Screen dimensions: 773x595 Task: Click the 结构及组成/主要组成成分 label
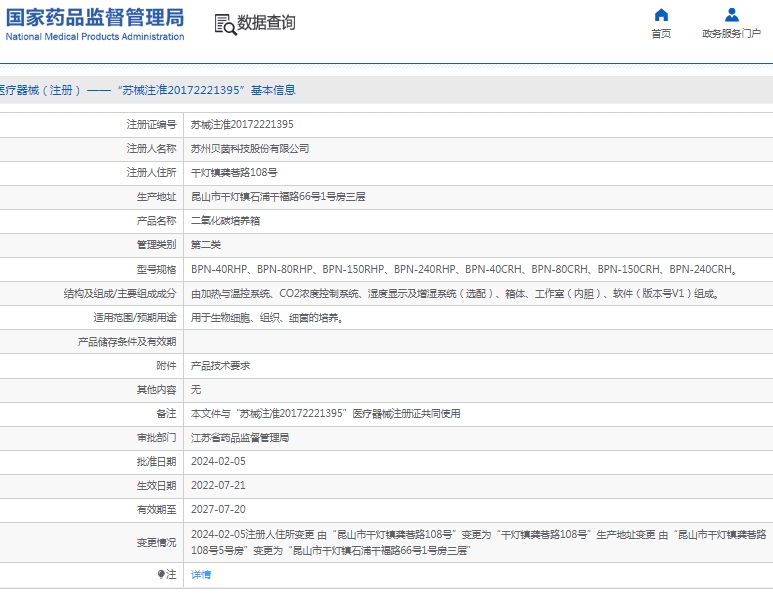120,293
